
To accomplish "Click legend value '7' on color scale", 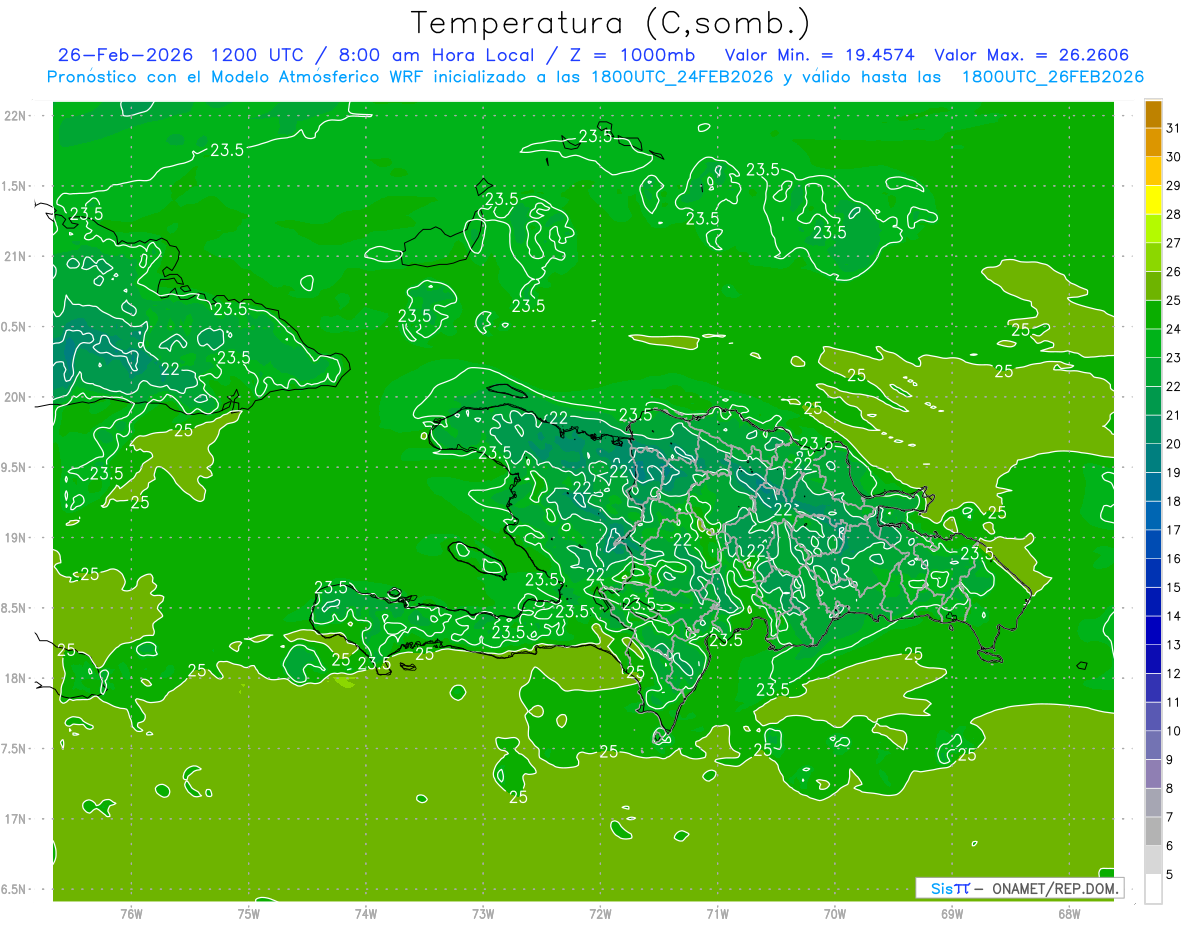I will tap(1170, 817).
